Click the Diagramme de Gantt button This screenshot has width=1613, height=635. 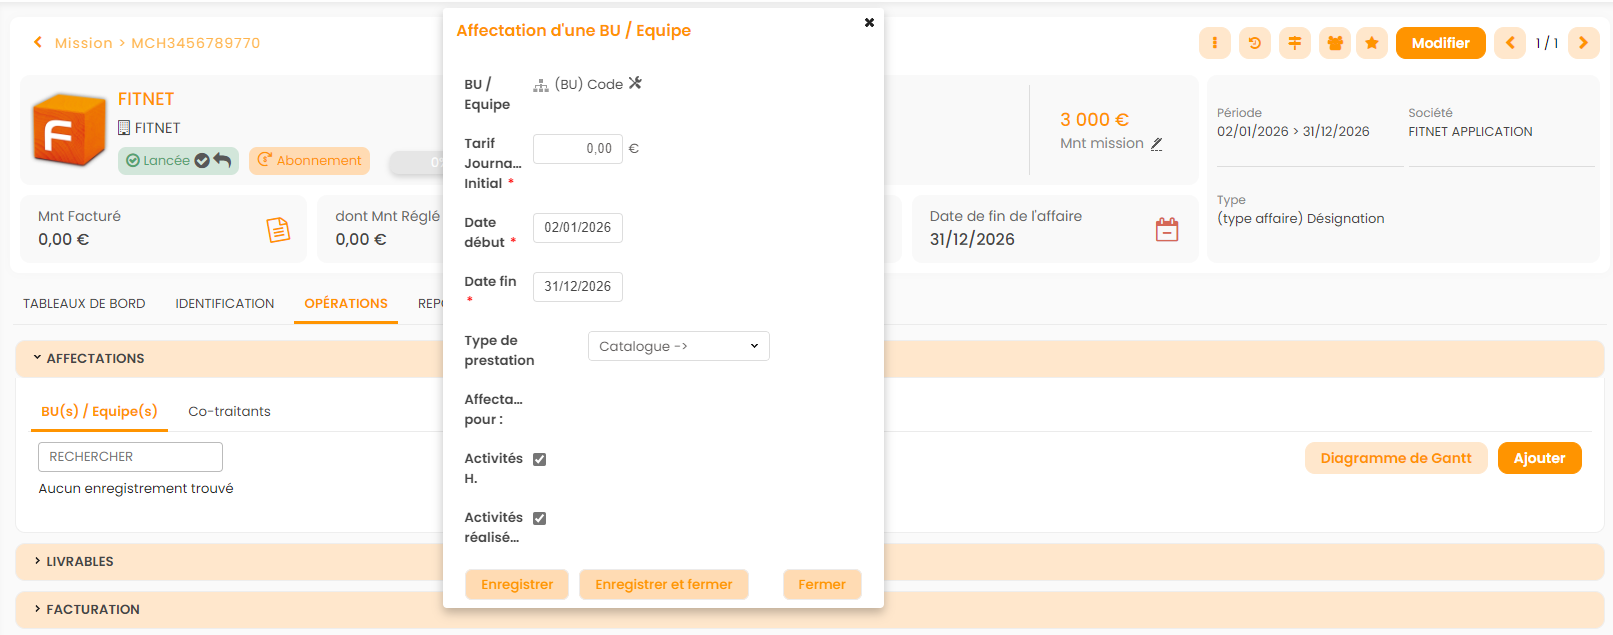pos(1395,458)
